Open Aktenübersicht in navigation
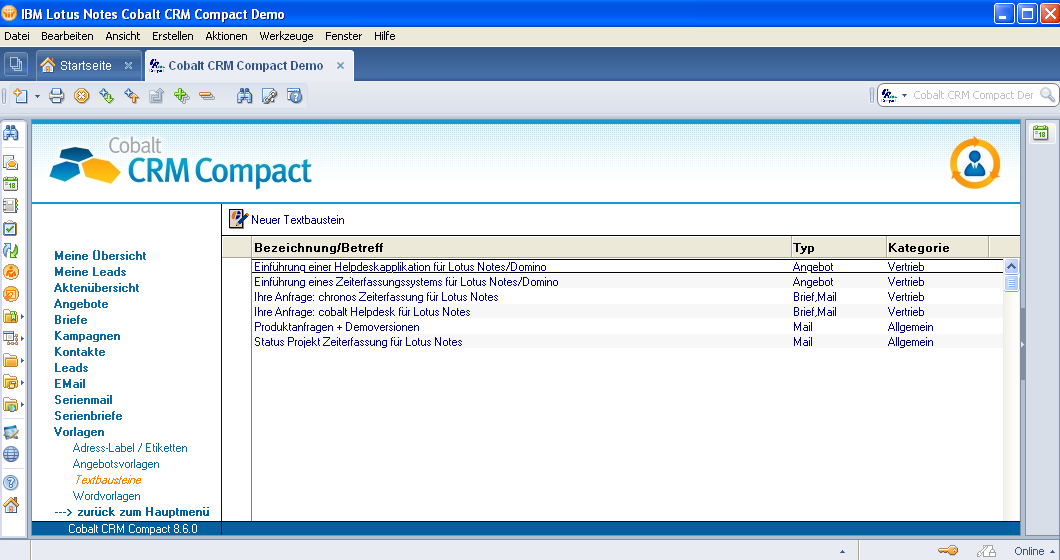This screenshot has height=560, width=1060. pos(96,287)
